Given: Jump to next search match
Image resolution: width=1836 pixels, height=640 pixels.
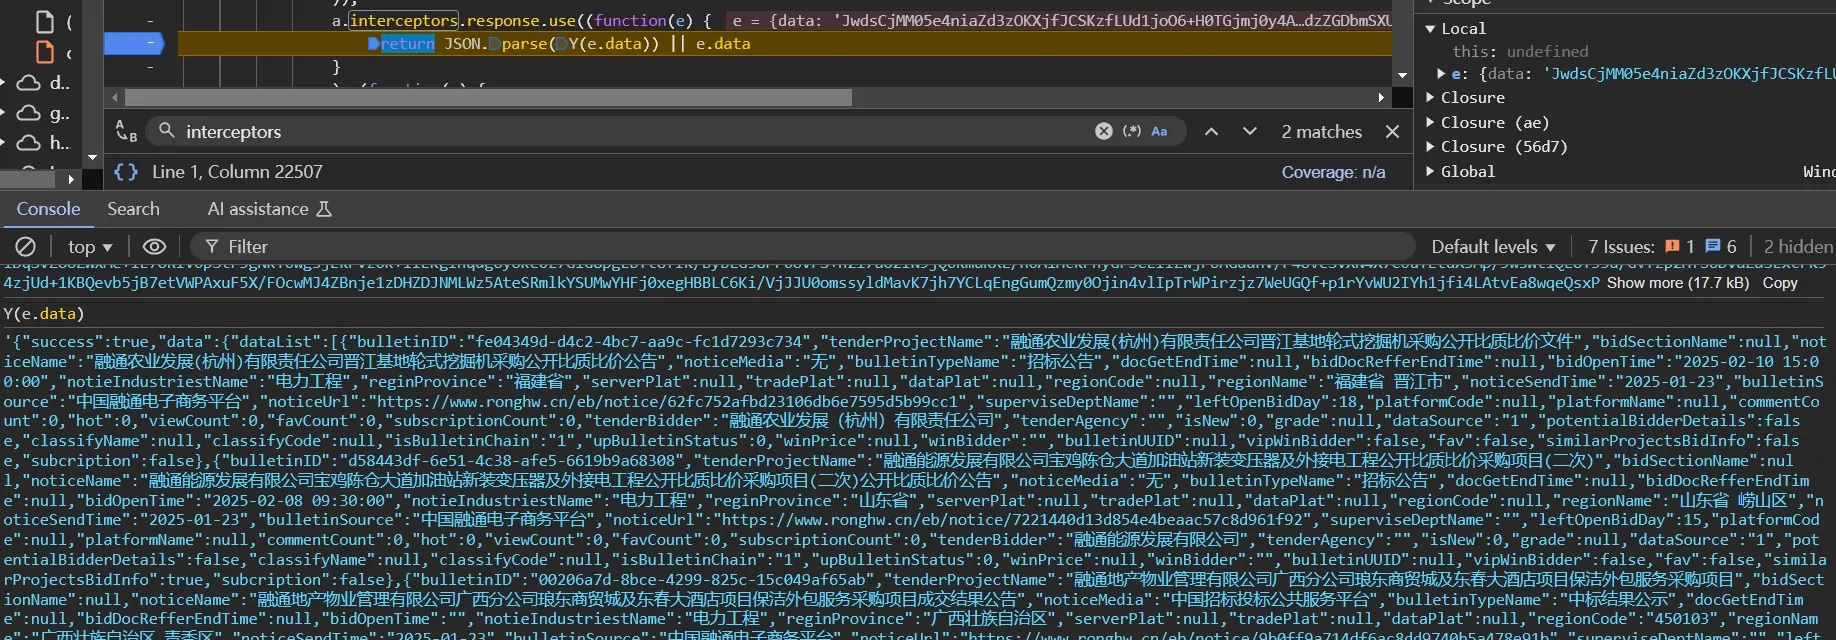Looking at the screenshot, I should coord(1250,131).
